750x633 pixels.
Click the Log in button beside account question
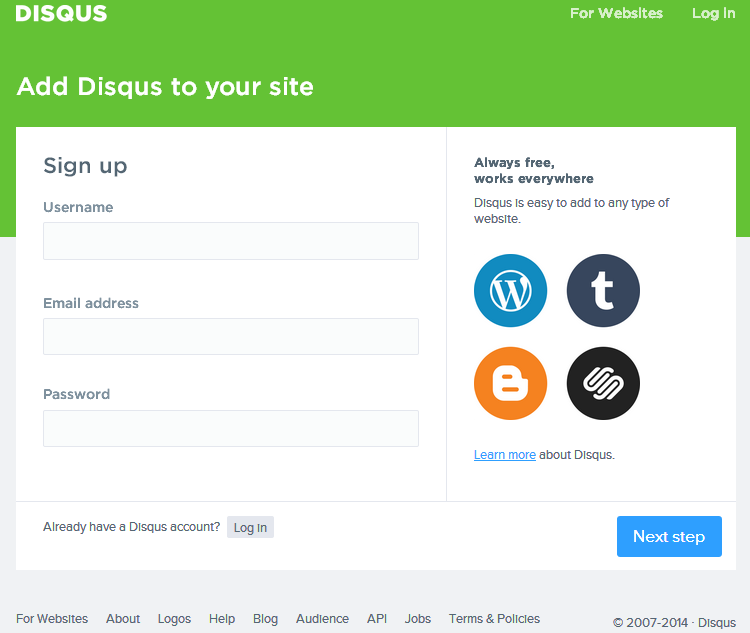250,527
